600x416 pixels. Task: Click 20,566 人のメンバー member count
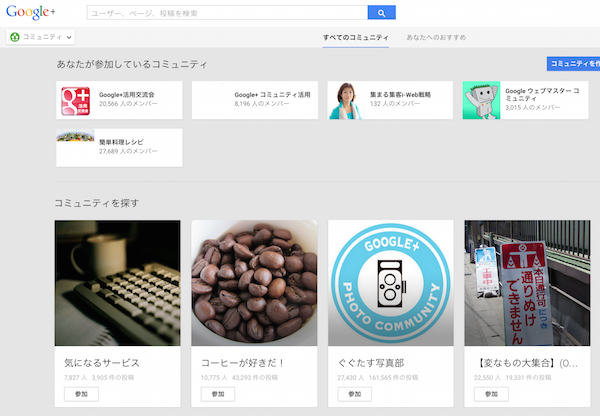[x=128, y=104]
